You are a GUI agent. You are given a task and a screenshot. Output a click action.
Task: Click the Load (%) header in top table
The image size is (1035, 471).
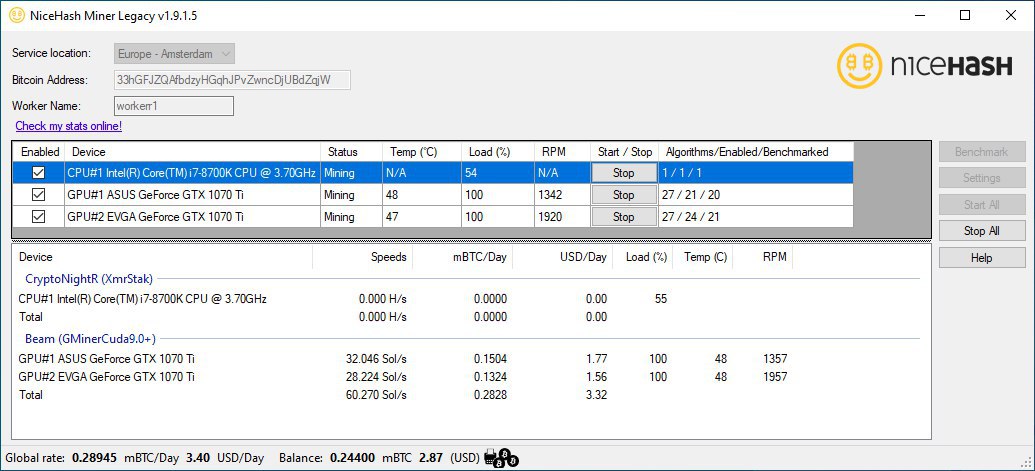point(497,152)
